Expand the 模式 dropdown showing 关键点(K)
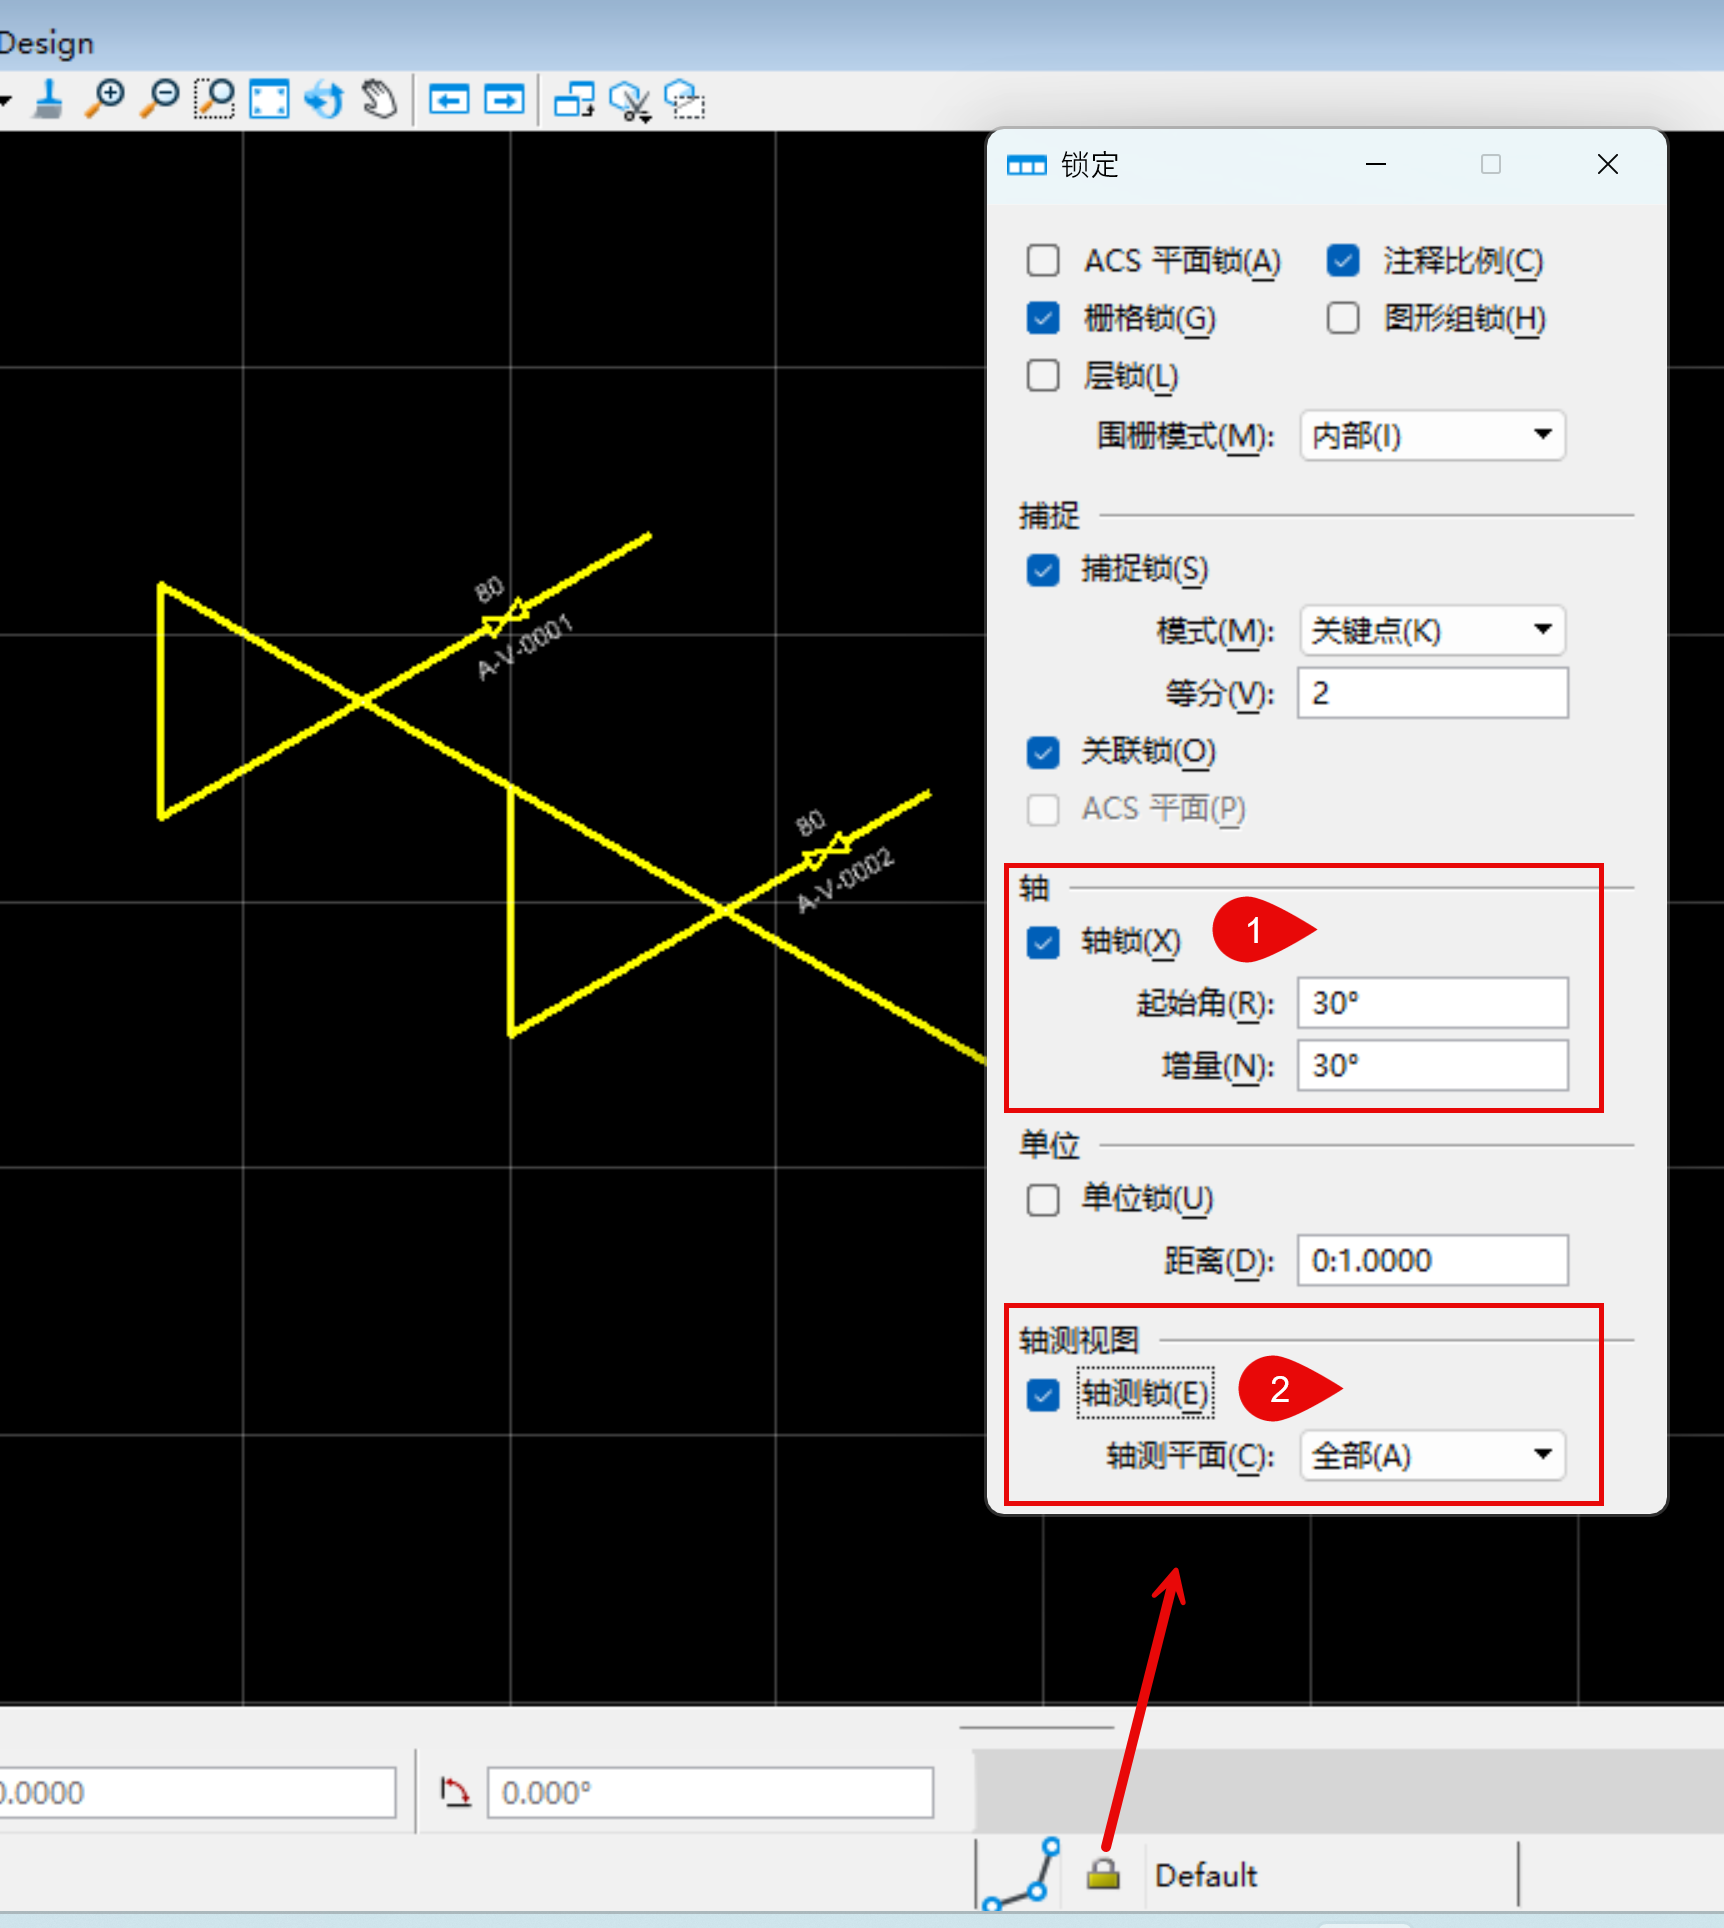Screen dimensions: 1724x1928 pos(1432,630)
